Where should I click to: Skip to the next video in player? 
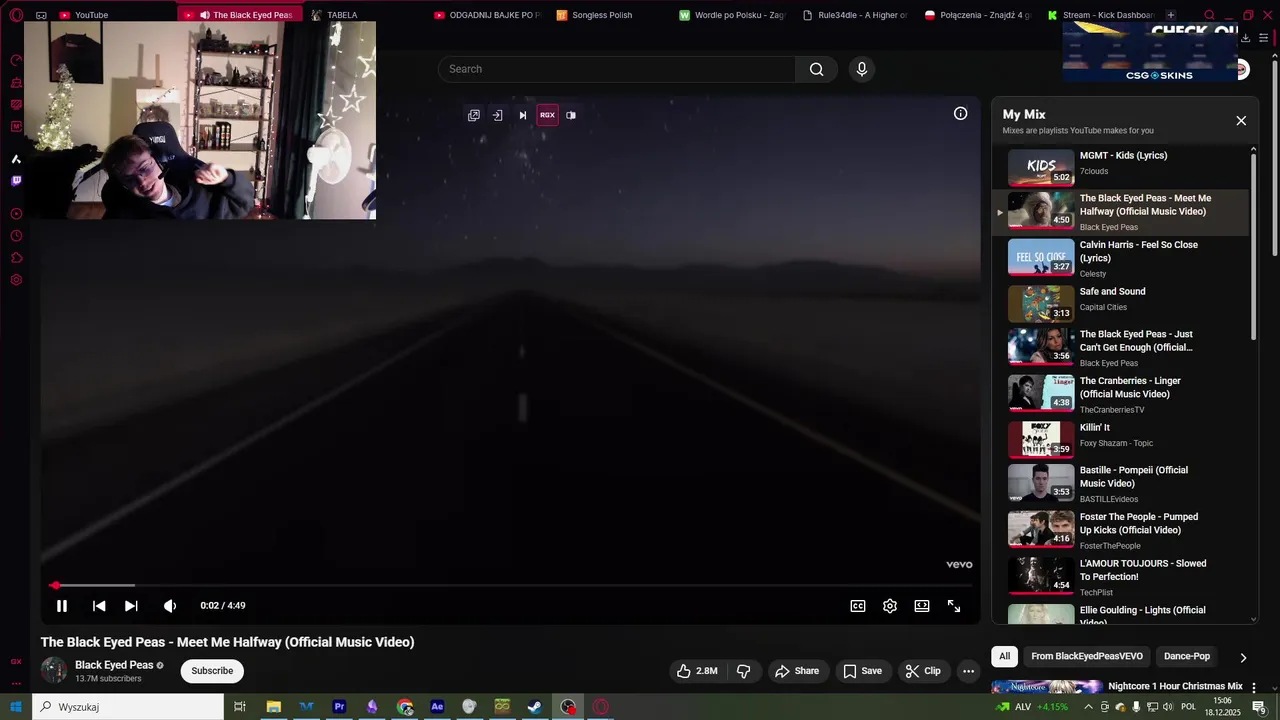click(x=131, y=606)
